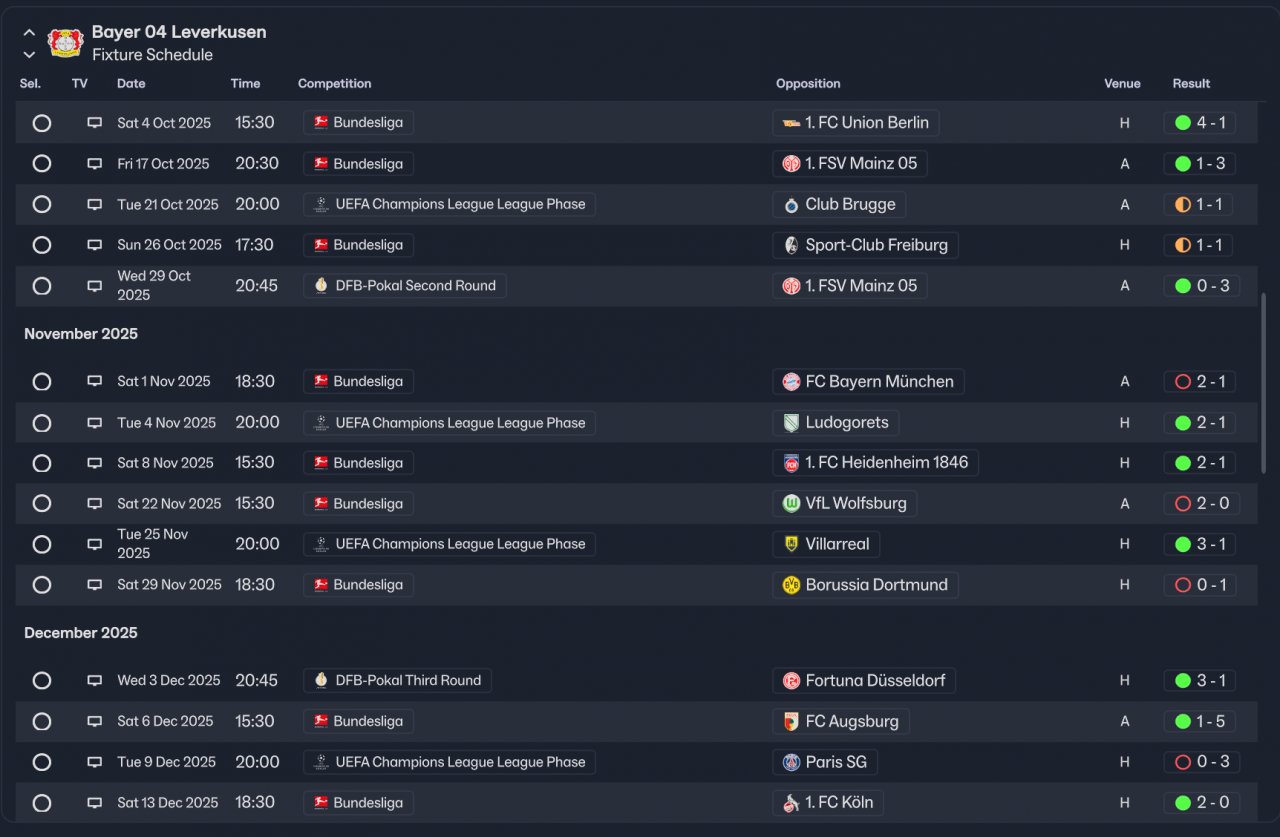Click the TV icon for the Club Brugge match

coord(94,205)
